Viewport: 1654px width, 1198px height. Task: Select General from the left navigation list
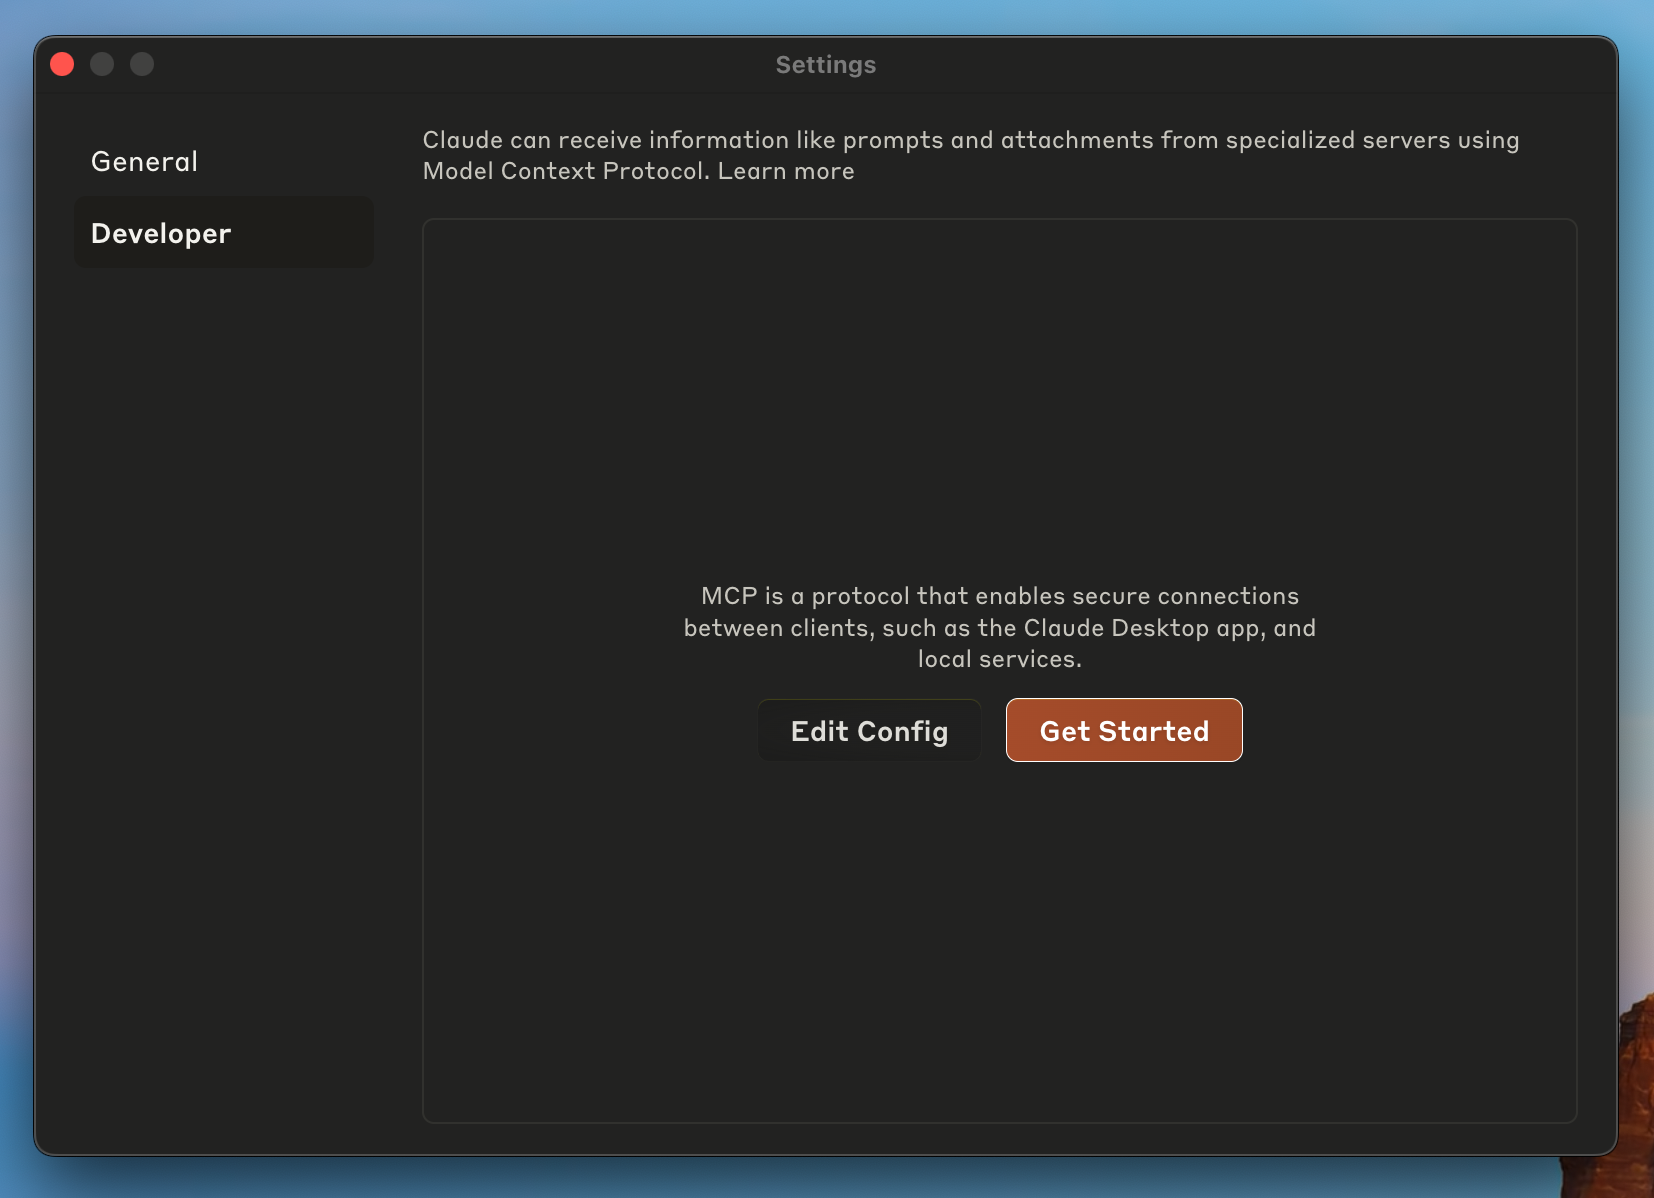144,161
